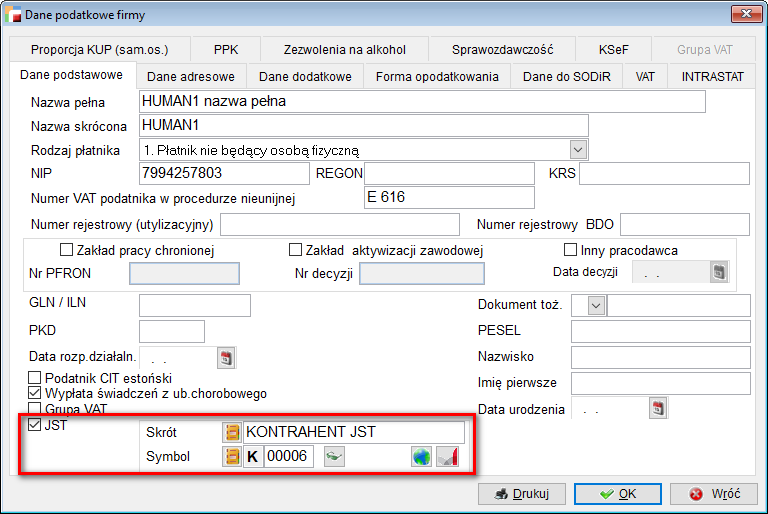Switch to the KSeF tab
The image size is (768, 514).
[x=613, y=49]
